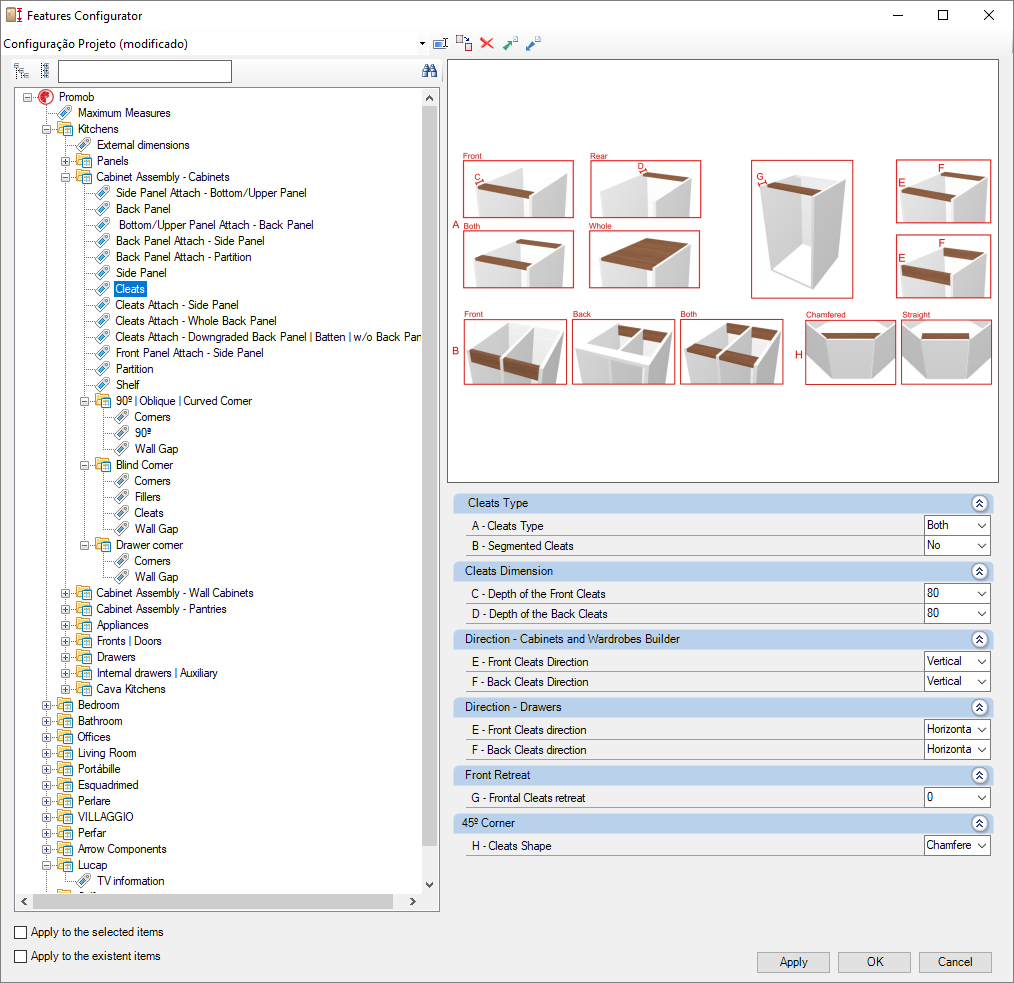The height and width of the screenshot is (983, 1014).
Task: Click the rename configuration icon
Action: tap(440, 44)
